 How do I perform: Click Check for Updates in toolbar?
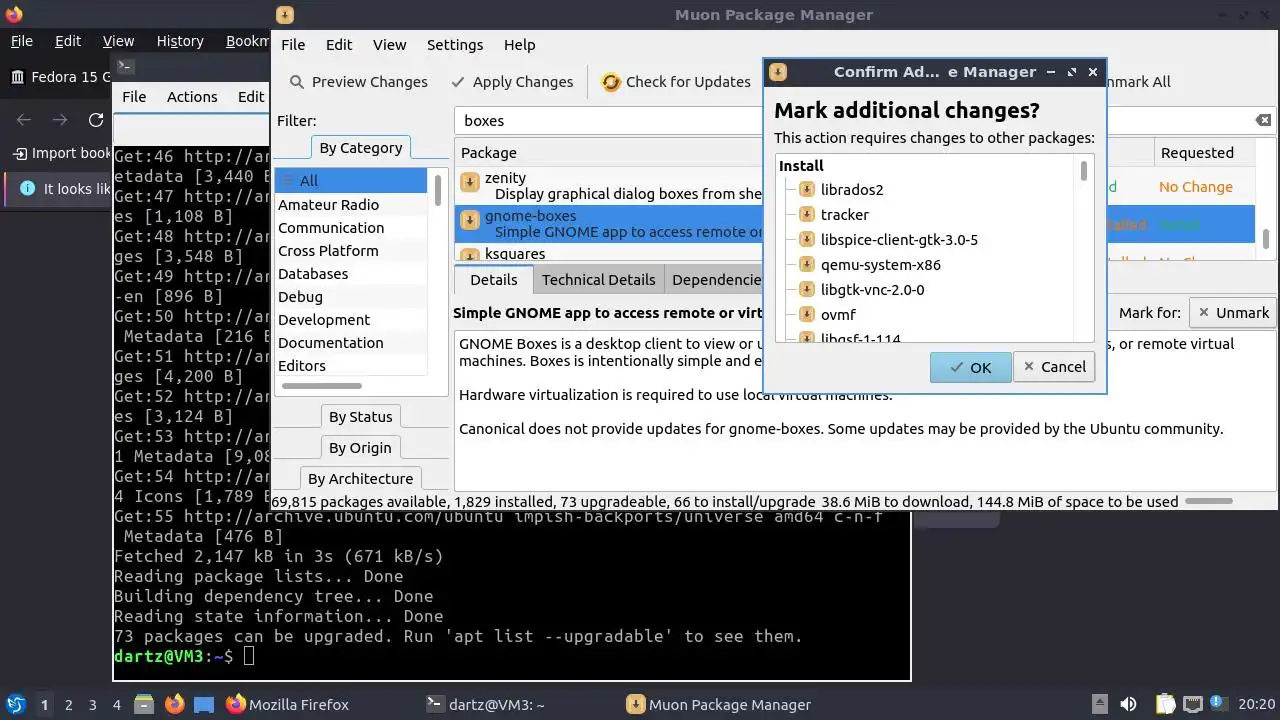coord(676,82)
